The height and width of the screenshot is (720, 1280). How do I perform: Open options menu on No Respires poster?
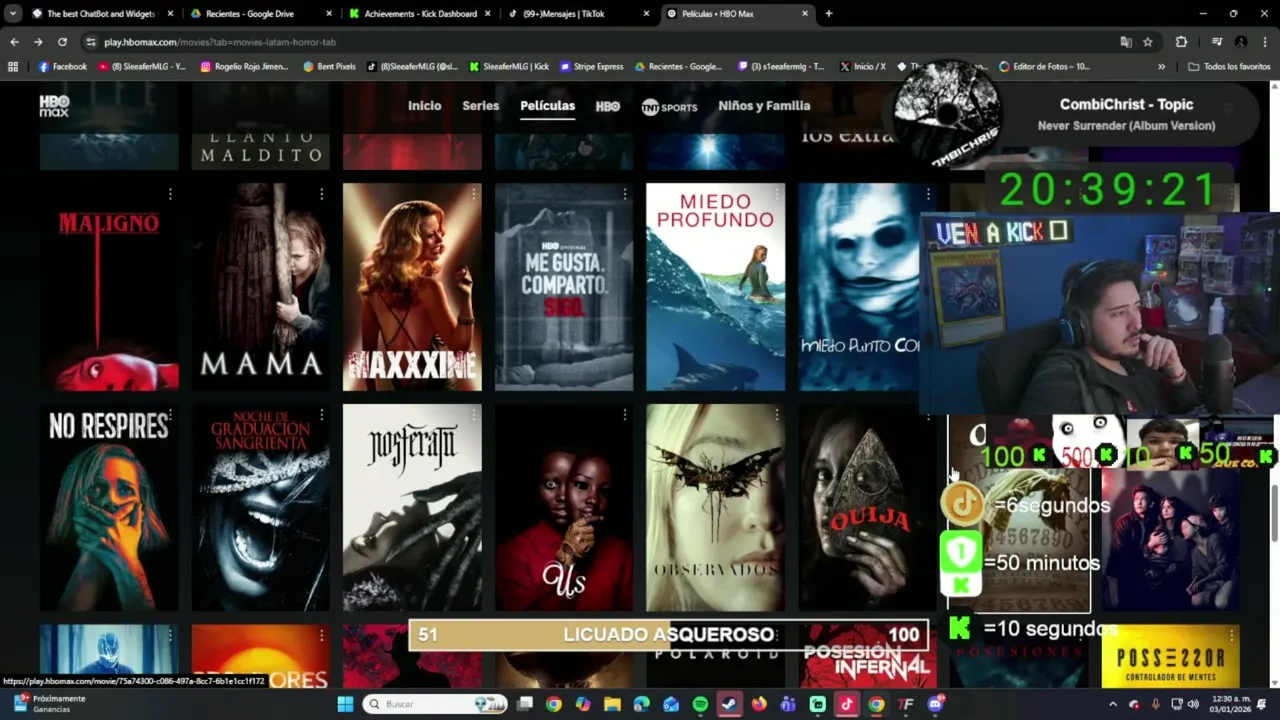click(x=170, y=415)
